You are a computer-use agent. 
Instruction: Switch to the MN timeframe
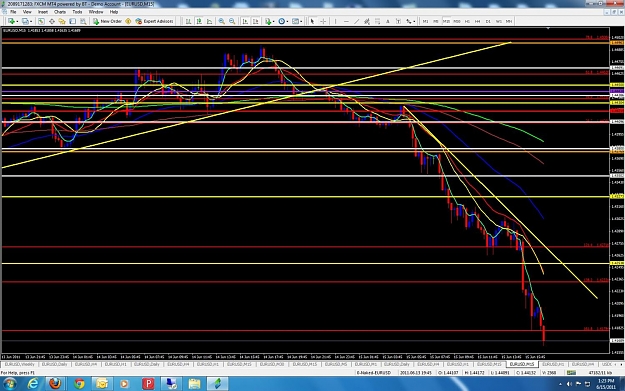[509, 21]
